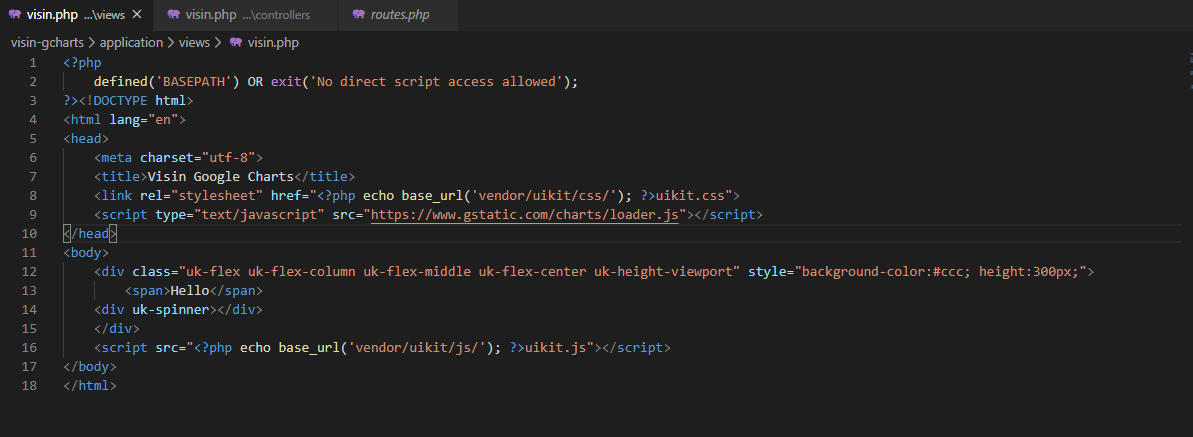Click PHP elephant icon on controllers tab
1193x437 pixels.
click(x=173, y=14)
